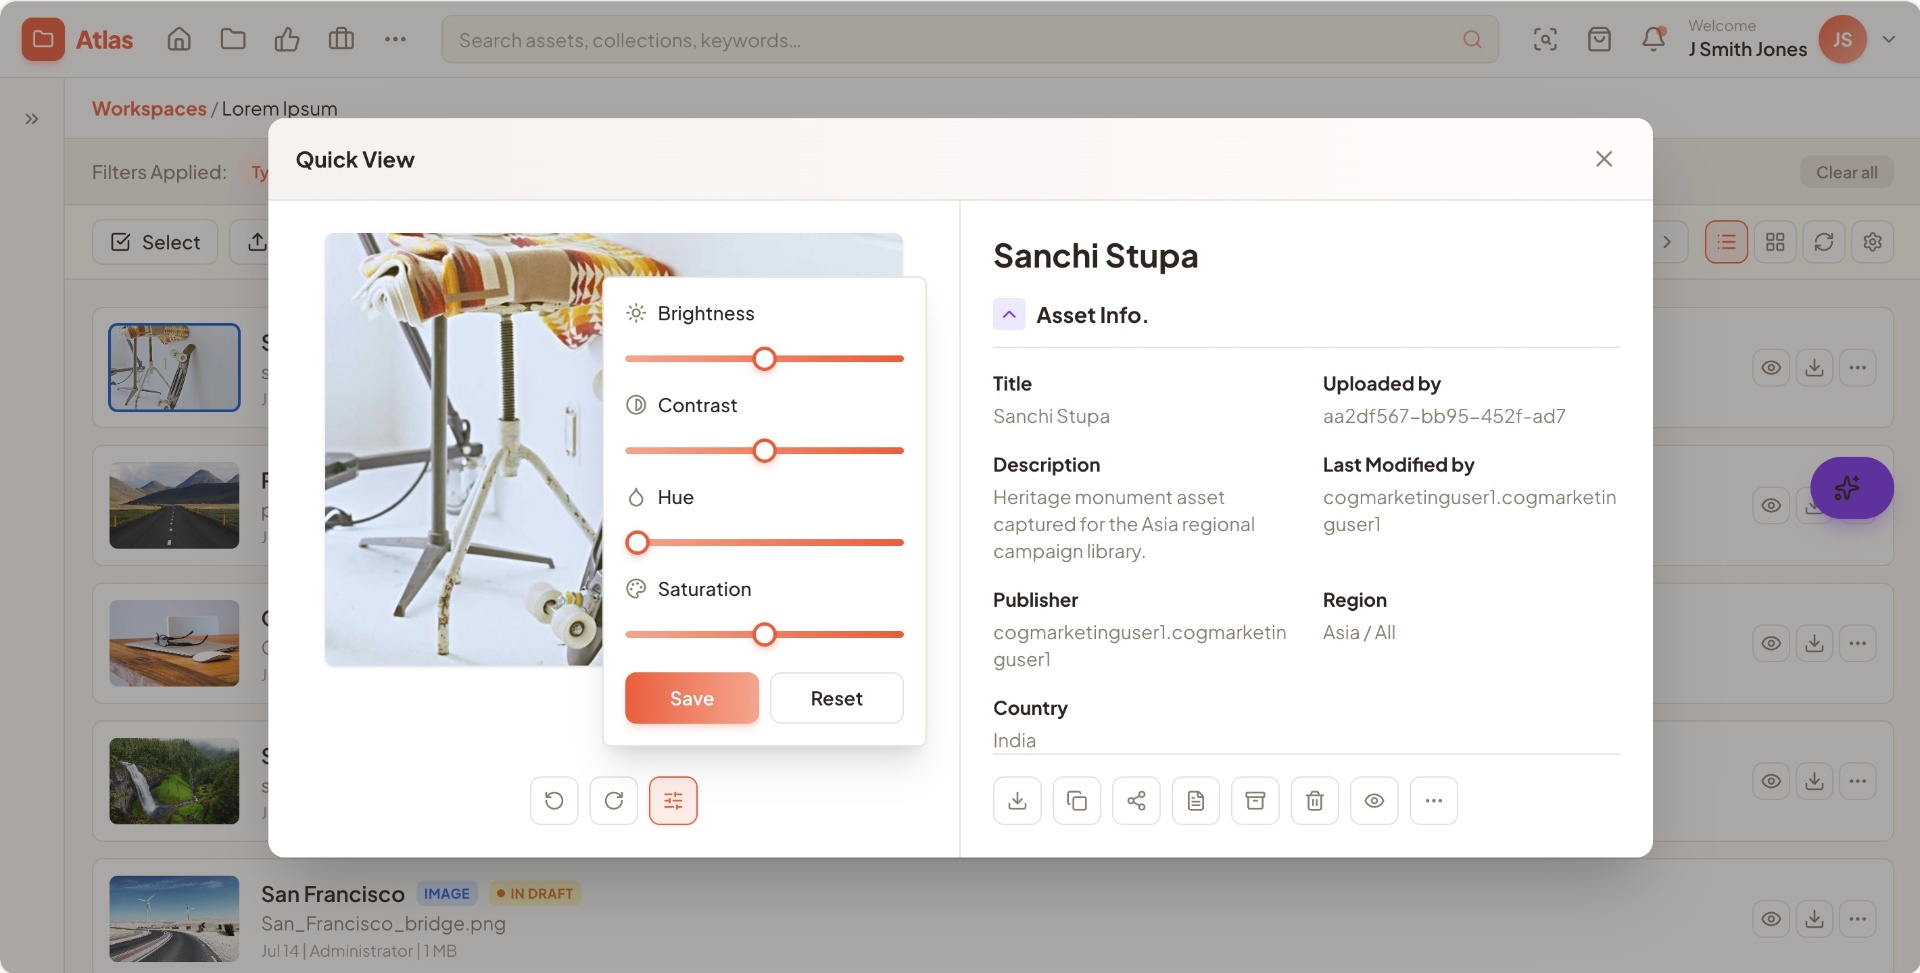
Task: Click the upload icon button beside Select
Action: (251, 242)
